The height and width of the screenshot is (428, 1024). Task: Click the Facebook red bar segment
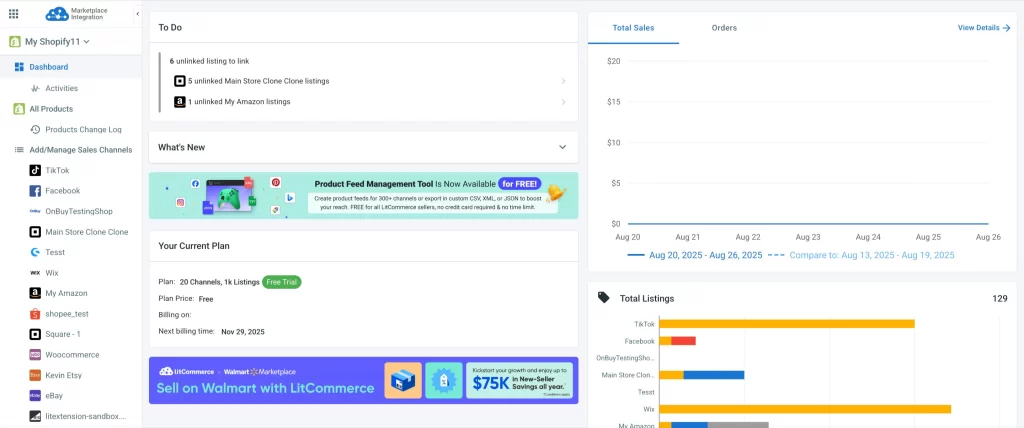(x=683, y=341)
